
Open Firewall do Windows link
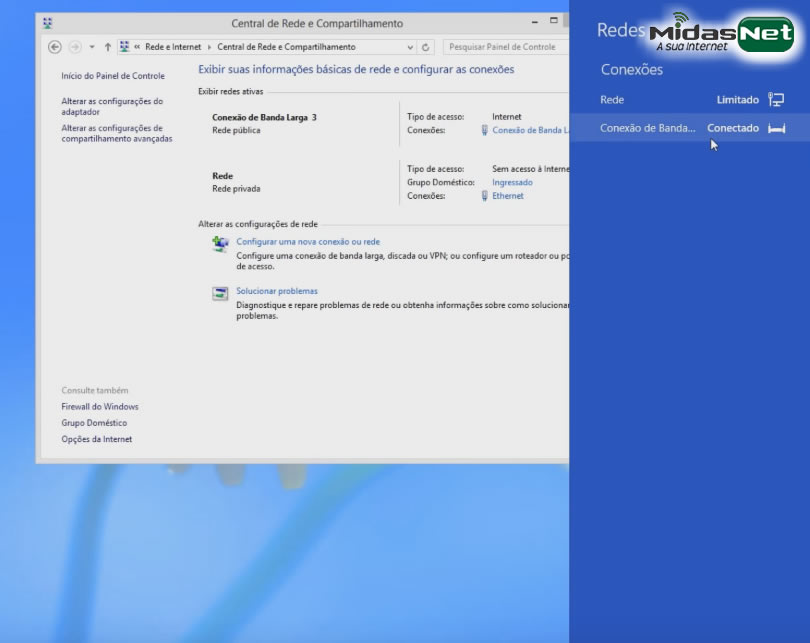pyautogui.click(x=100, y=407)
